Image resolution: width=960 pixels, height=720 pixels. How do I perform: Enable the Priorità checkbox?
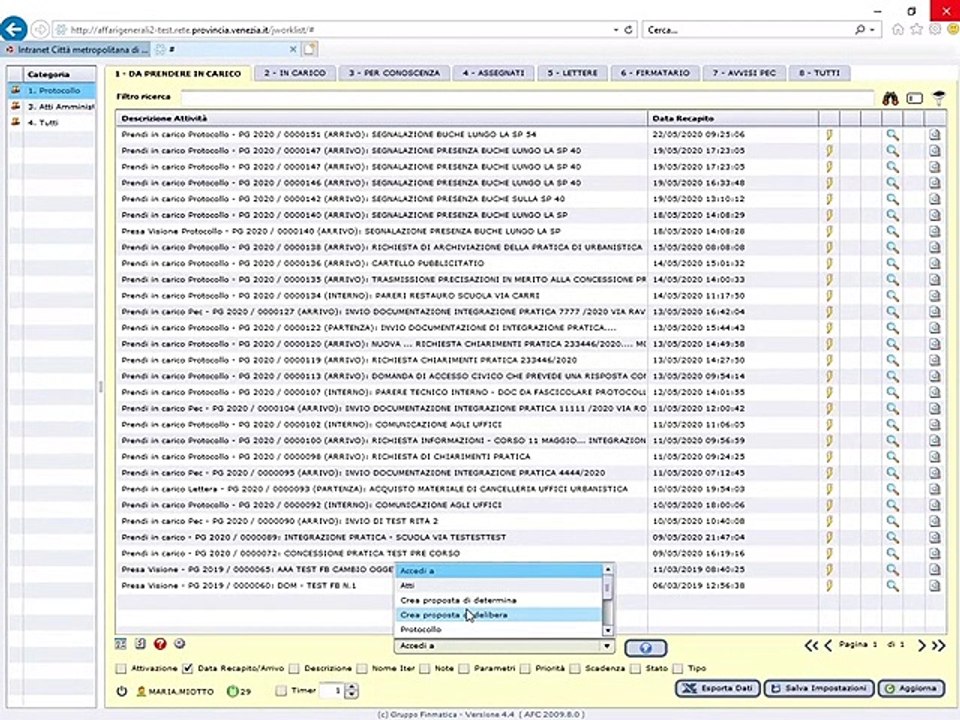pyautogui.click(x=525, y=669)
